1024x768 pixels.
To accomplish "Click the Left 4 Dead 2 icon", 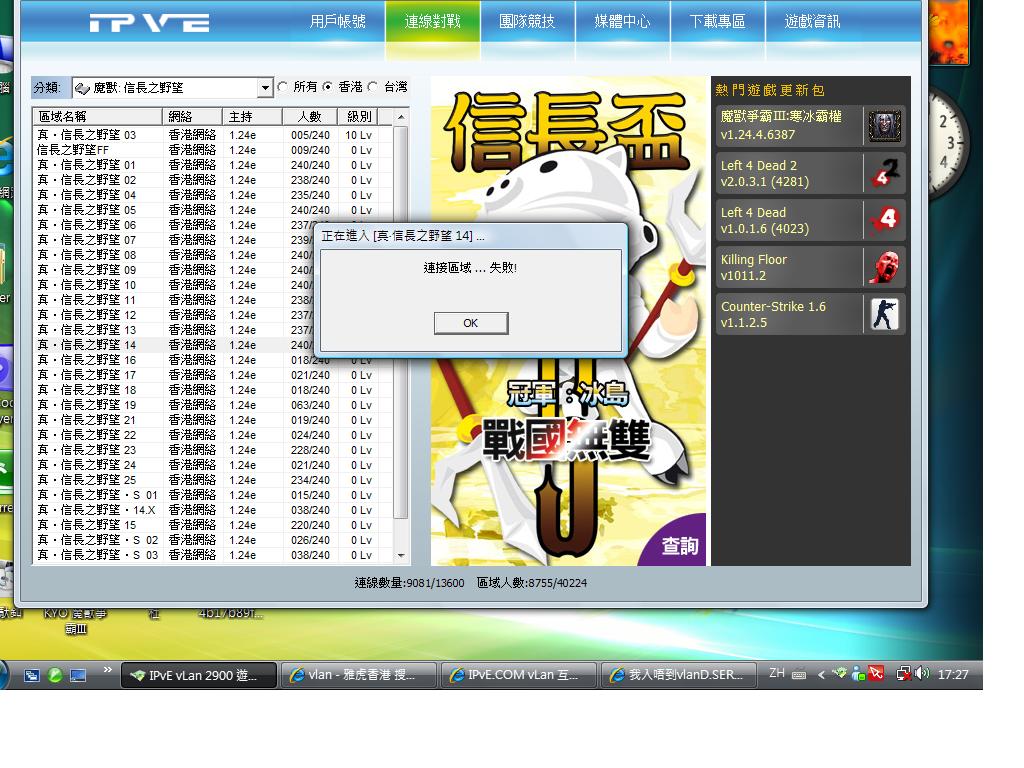I will click(x=883, y=173).
